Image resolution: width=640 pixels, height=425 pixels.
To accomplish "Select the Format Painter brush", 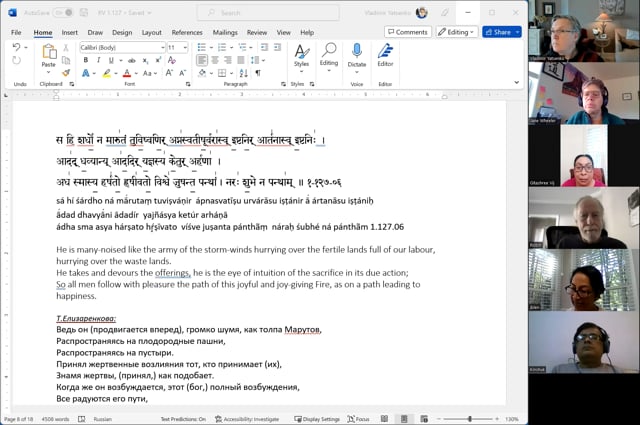I will (x=66, y=73).
